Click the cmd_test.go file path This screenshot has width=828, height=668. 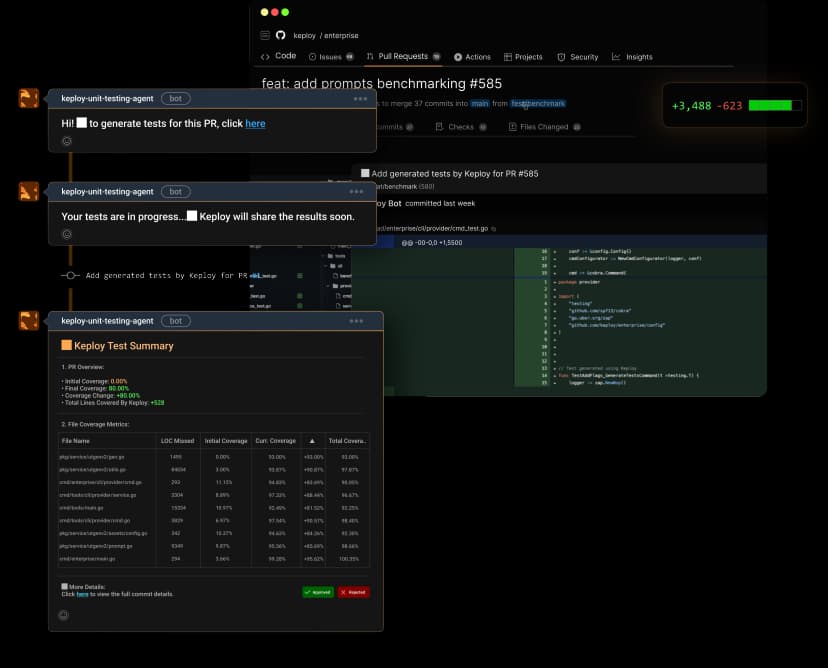tap(431, 229)
